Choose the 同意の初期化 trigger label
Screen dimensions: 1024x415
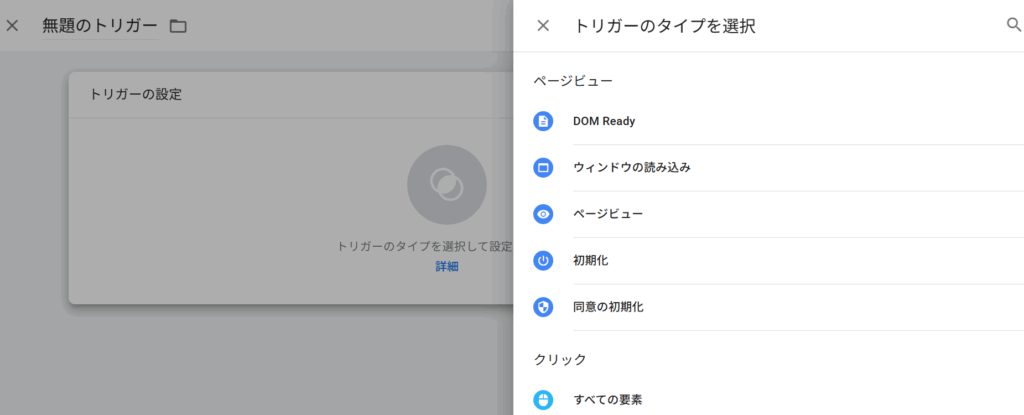click(x=608, y=307)
